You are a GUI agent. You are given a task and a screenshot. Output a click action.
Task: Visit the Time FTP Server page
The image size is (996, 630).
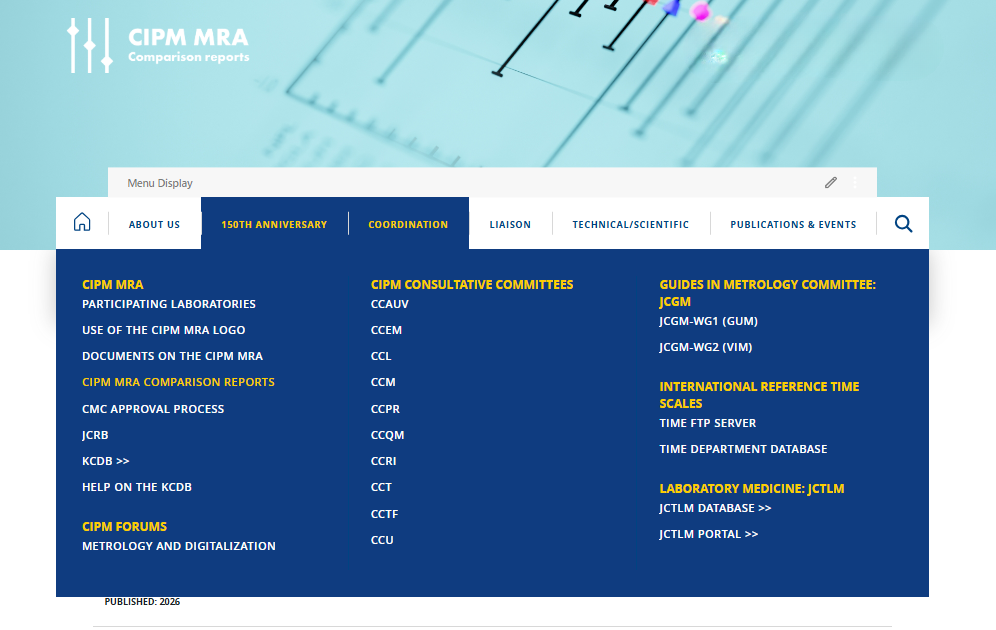click(x=707, y=423)
